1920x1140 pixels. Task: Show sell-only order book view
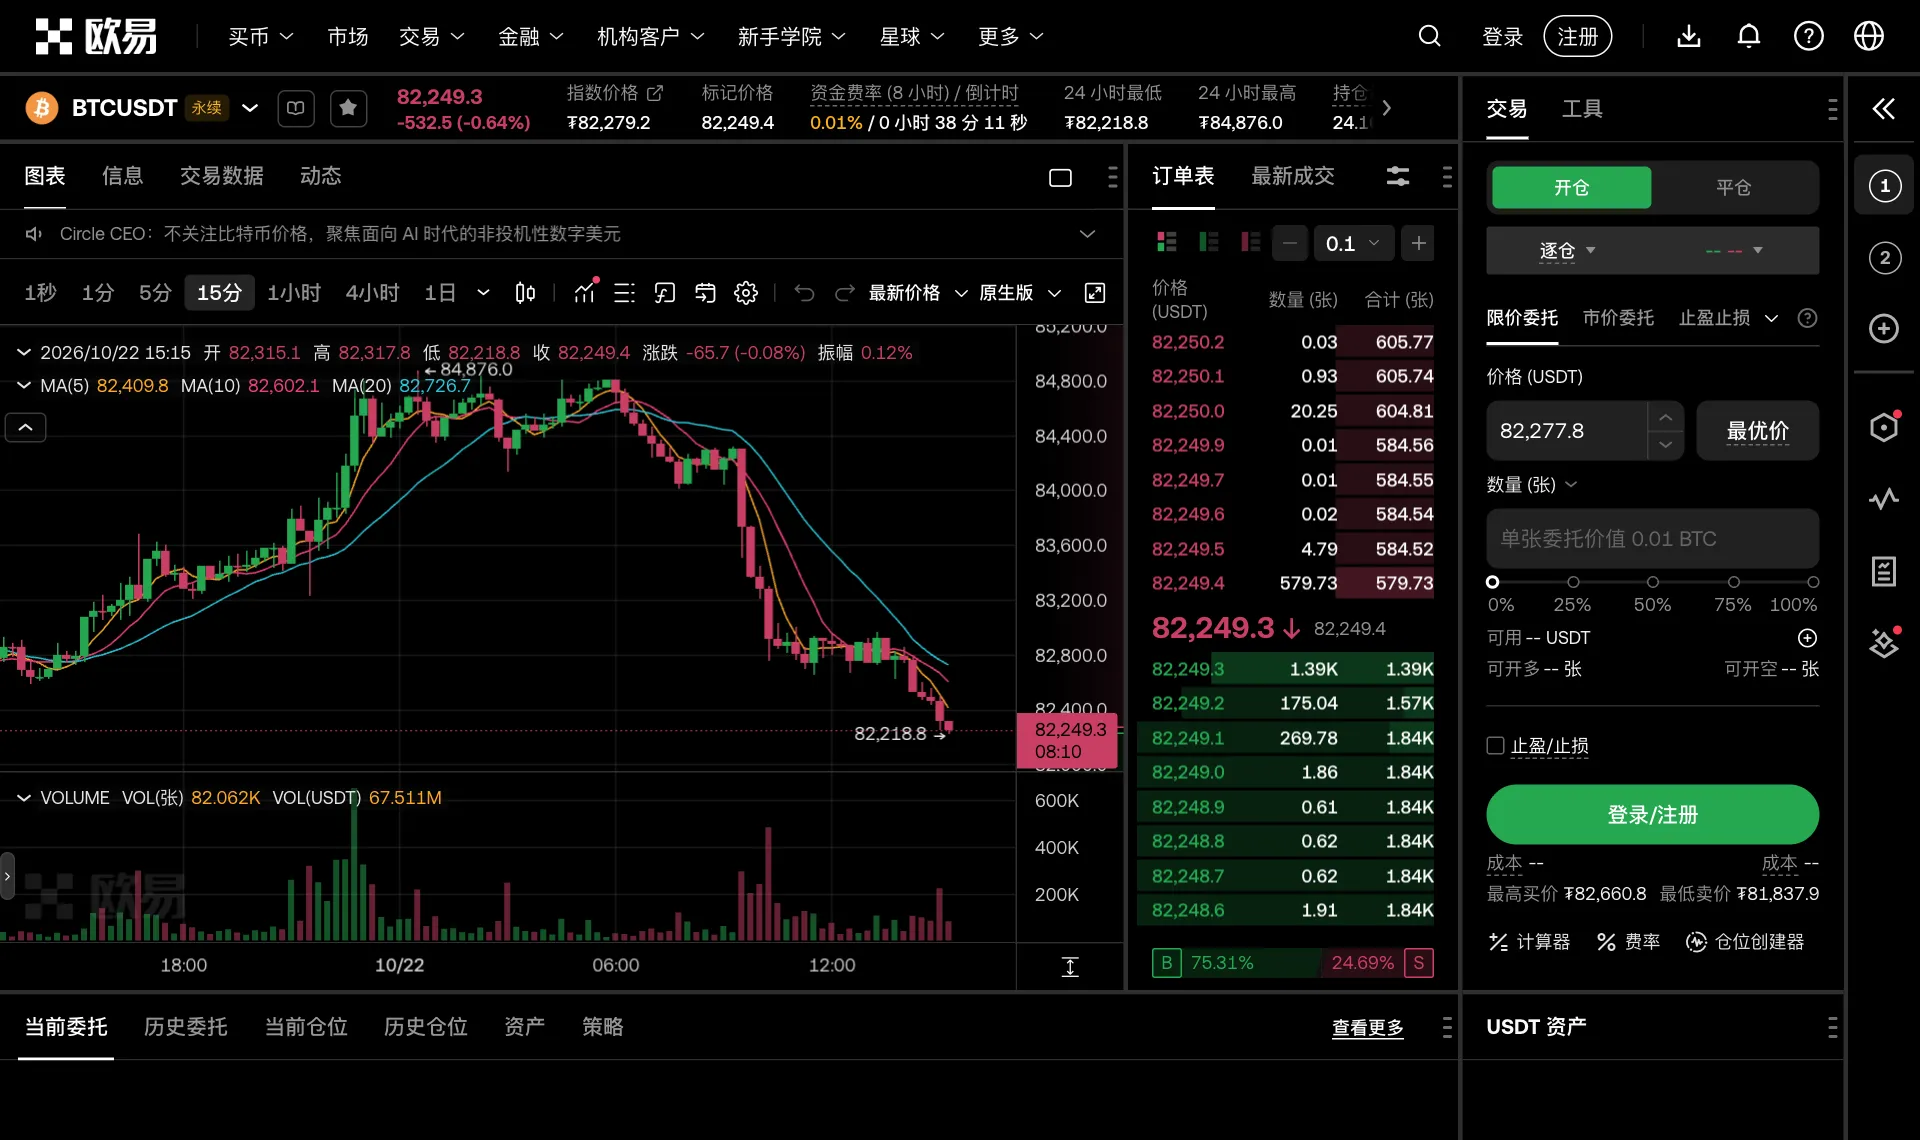coord(1250,242)
